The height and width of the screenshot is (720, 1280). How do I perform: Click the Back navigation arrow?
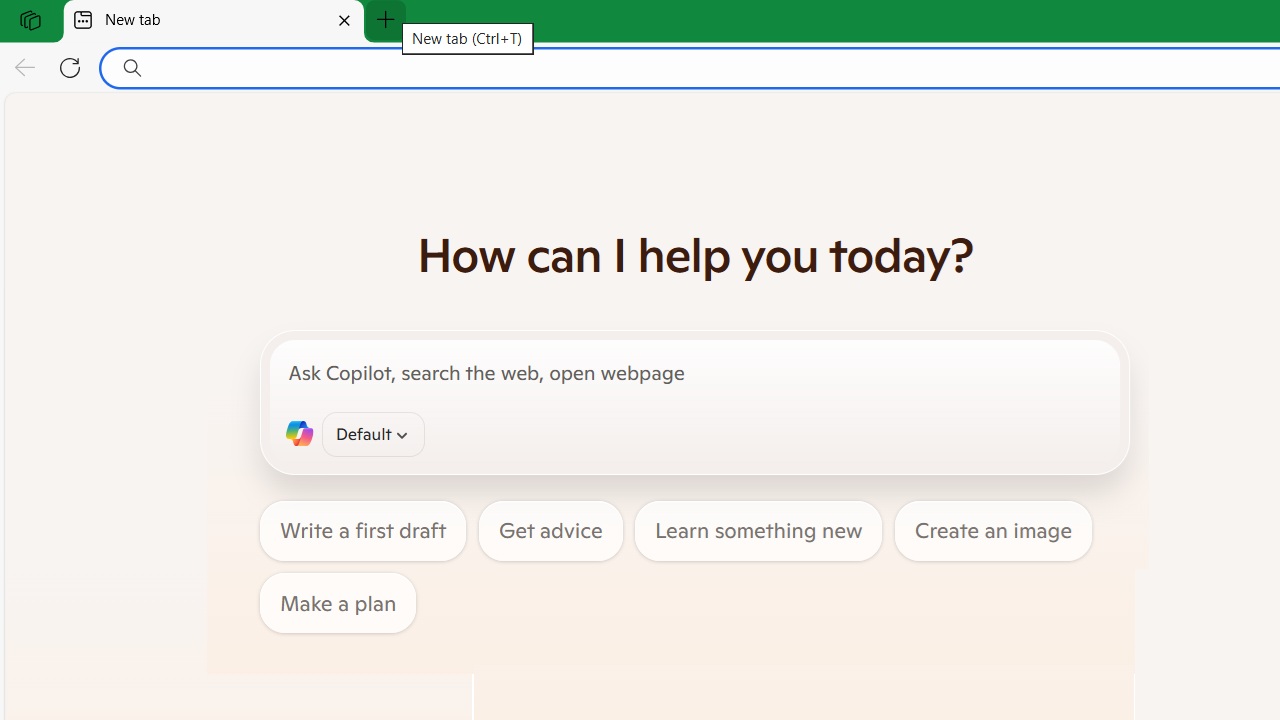coord(24,67)
